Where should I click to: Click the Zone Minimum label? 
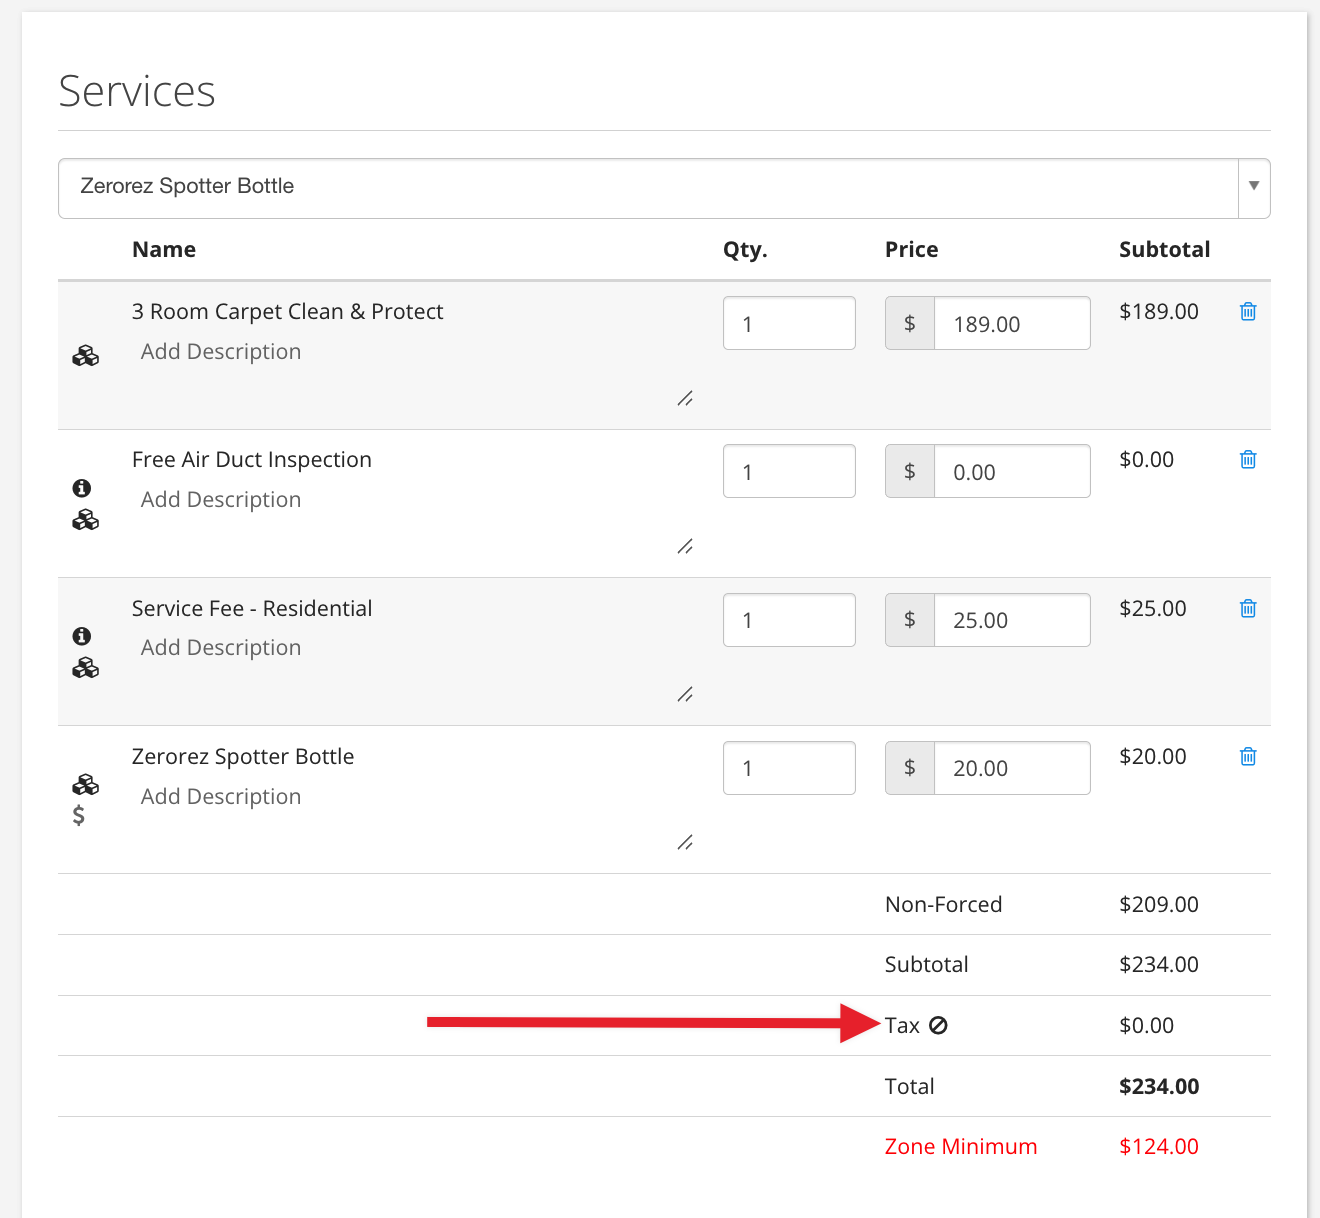961,1147
